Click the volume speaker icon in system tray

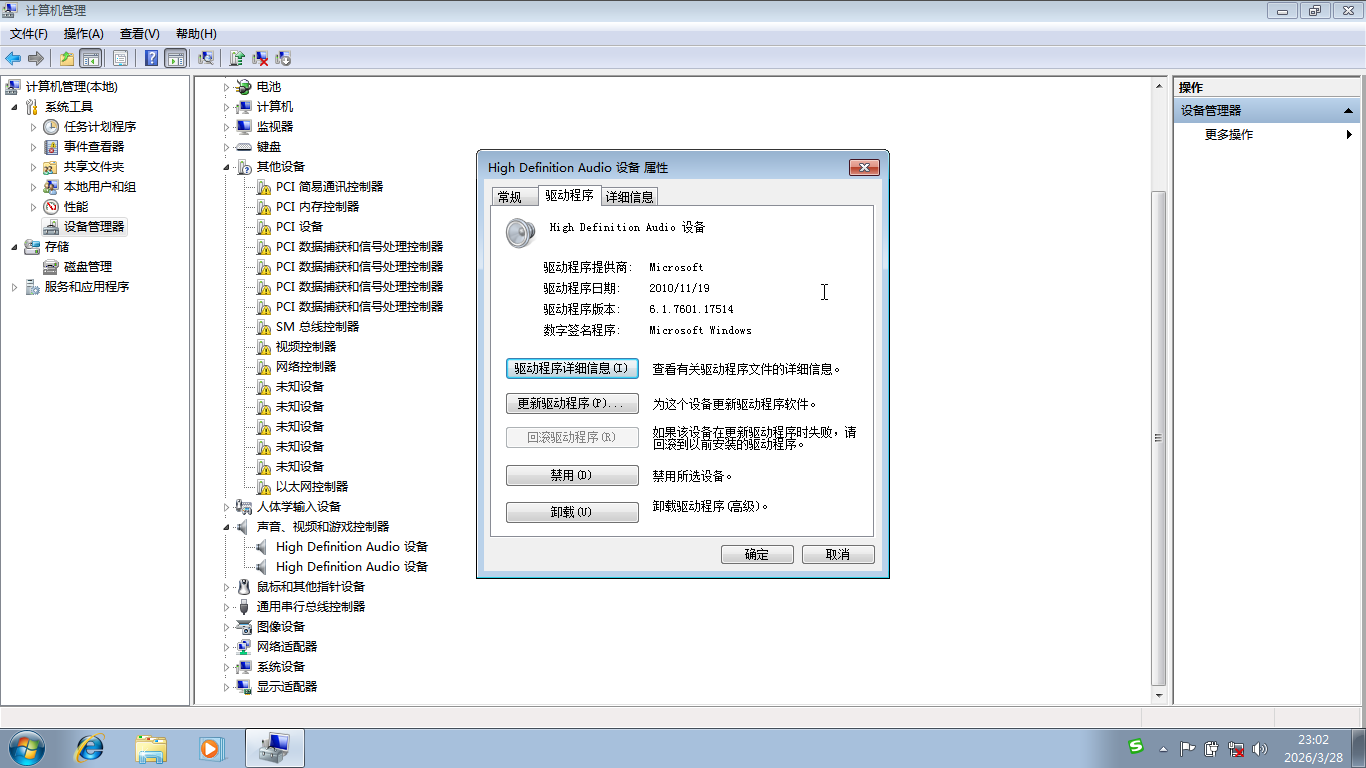(x=1259, y=748)
